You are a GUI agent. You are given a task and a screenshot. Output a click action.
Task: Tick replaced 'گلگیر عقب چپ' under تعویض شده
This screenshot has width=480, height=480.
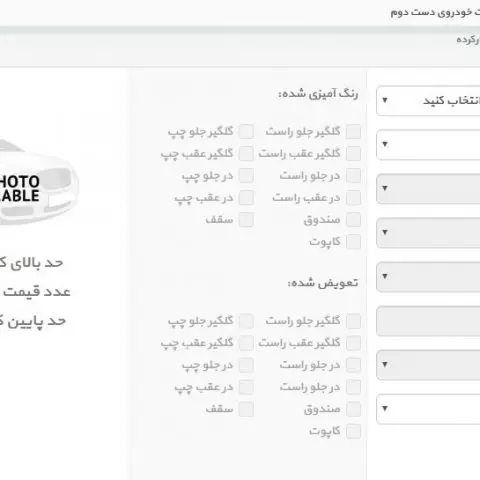click(x=246, y=343)
